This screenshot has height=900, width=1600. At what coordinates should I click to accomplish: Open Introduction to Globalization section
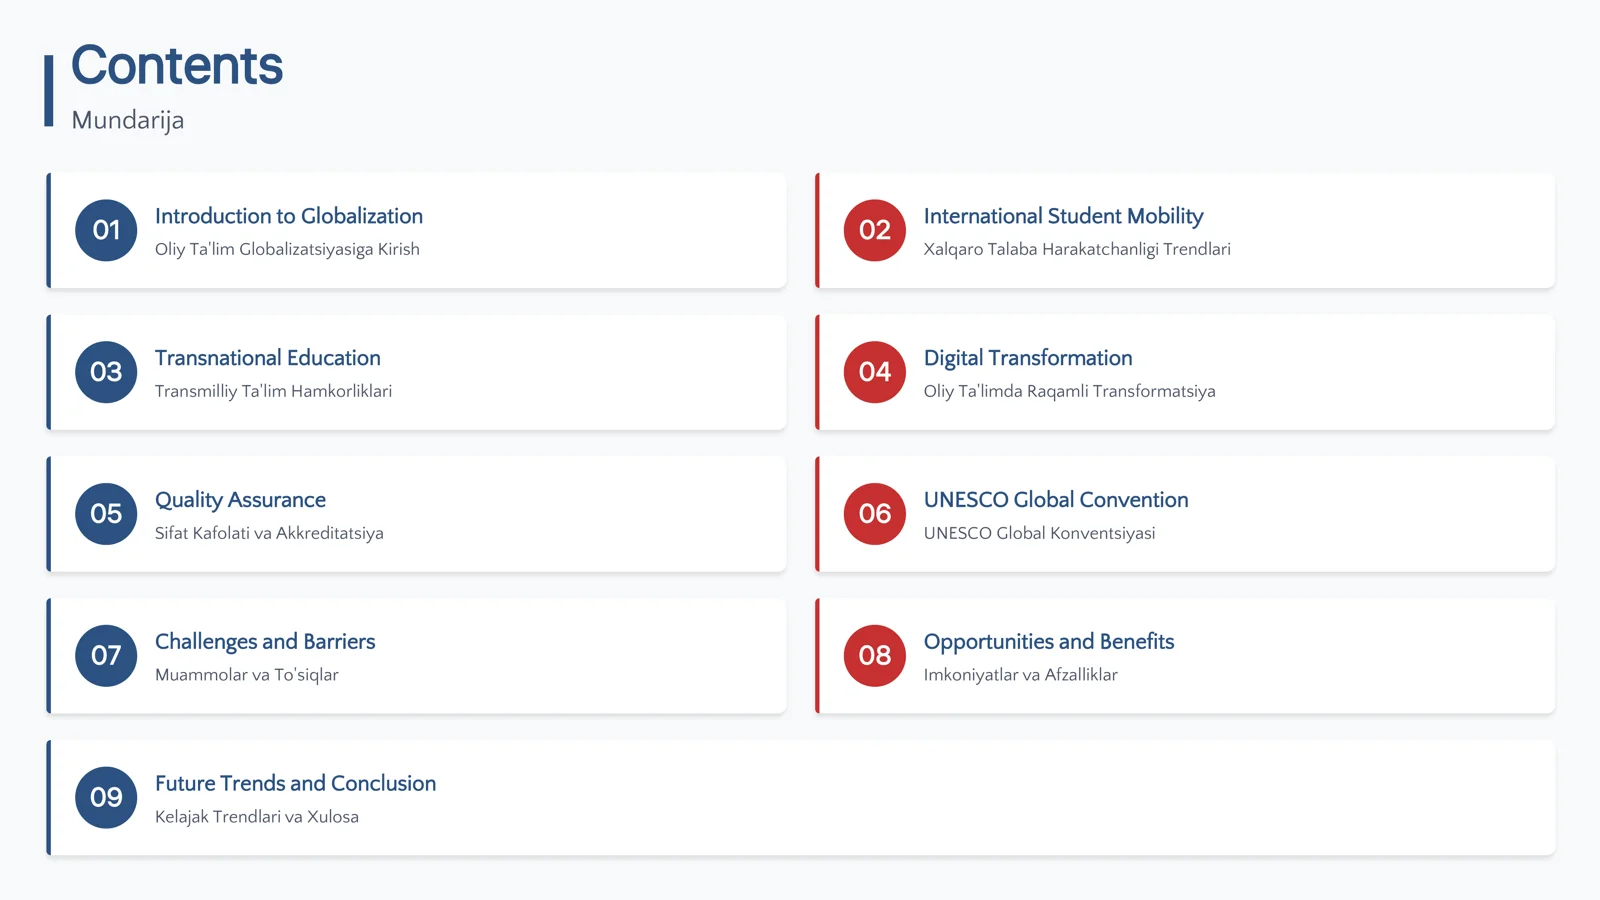click(x=289, y=216)
